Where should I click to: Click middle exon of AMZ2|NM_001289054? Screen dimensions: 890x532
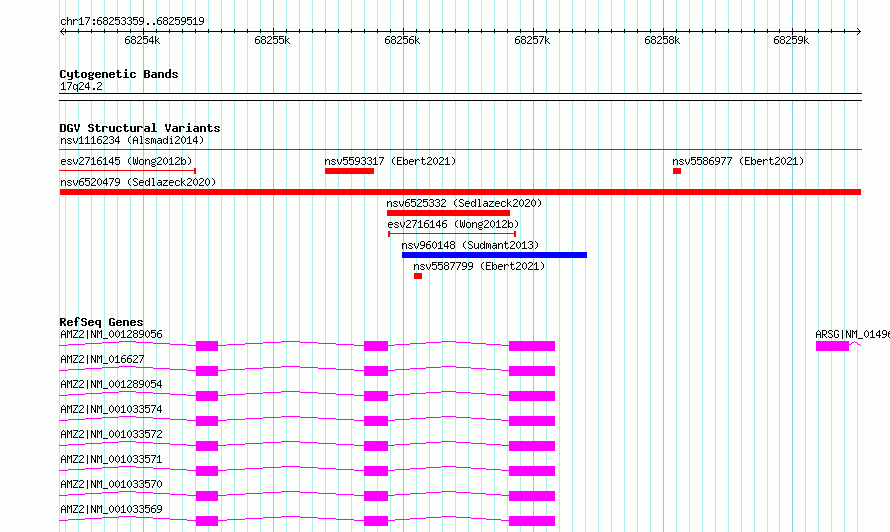click(x=376, y=396)
